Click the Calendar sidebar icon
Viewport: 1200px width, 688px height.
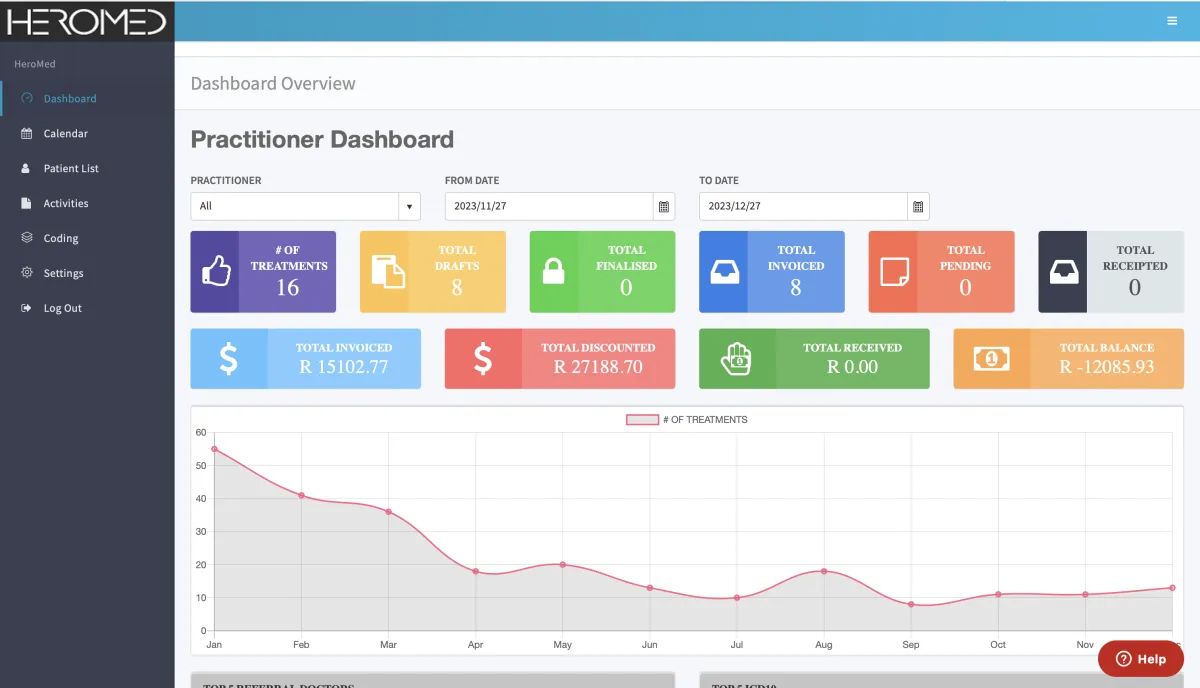(x=27, y=133)
